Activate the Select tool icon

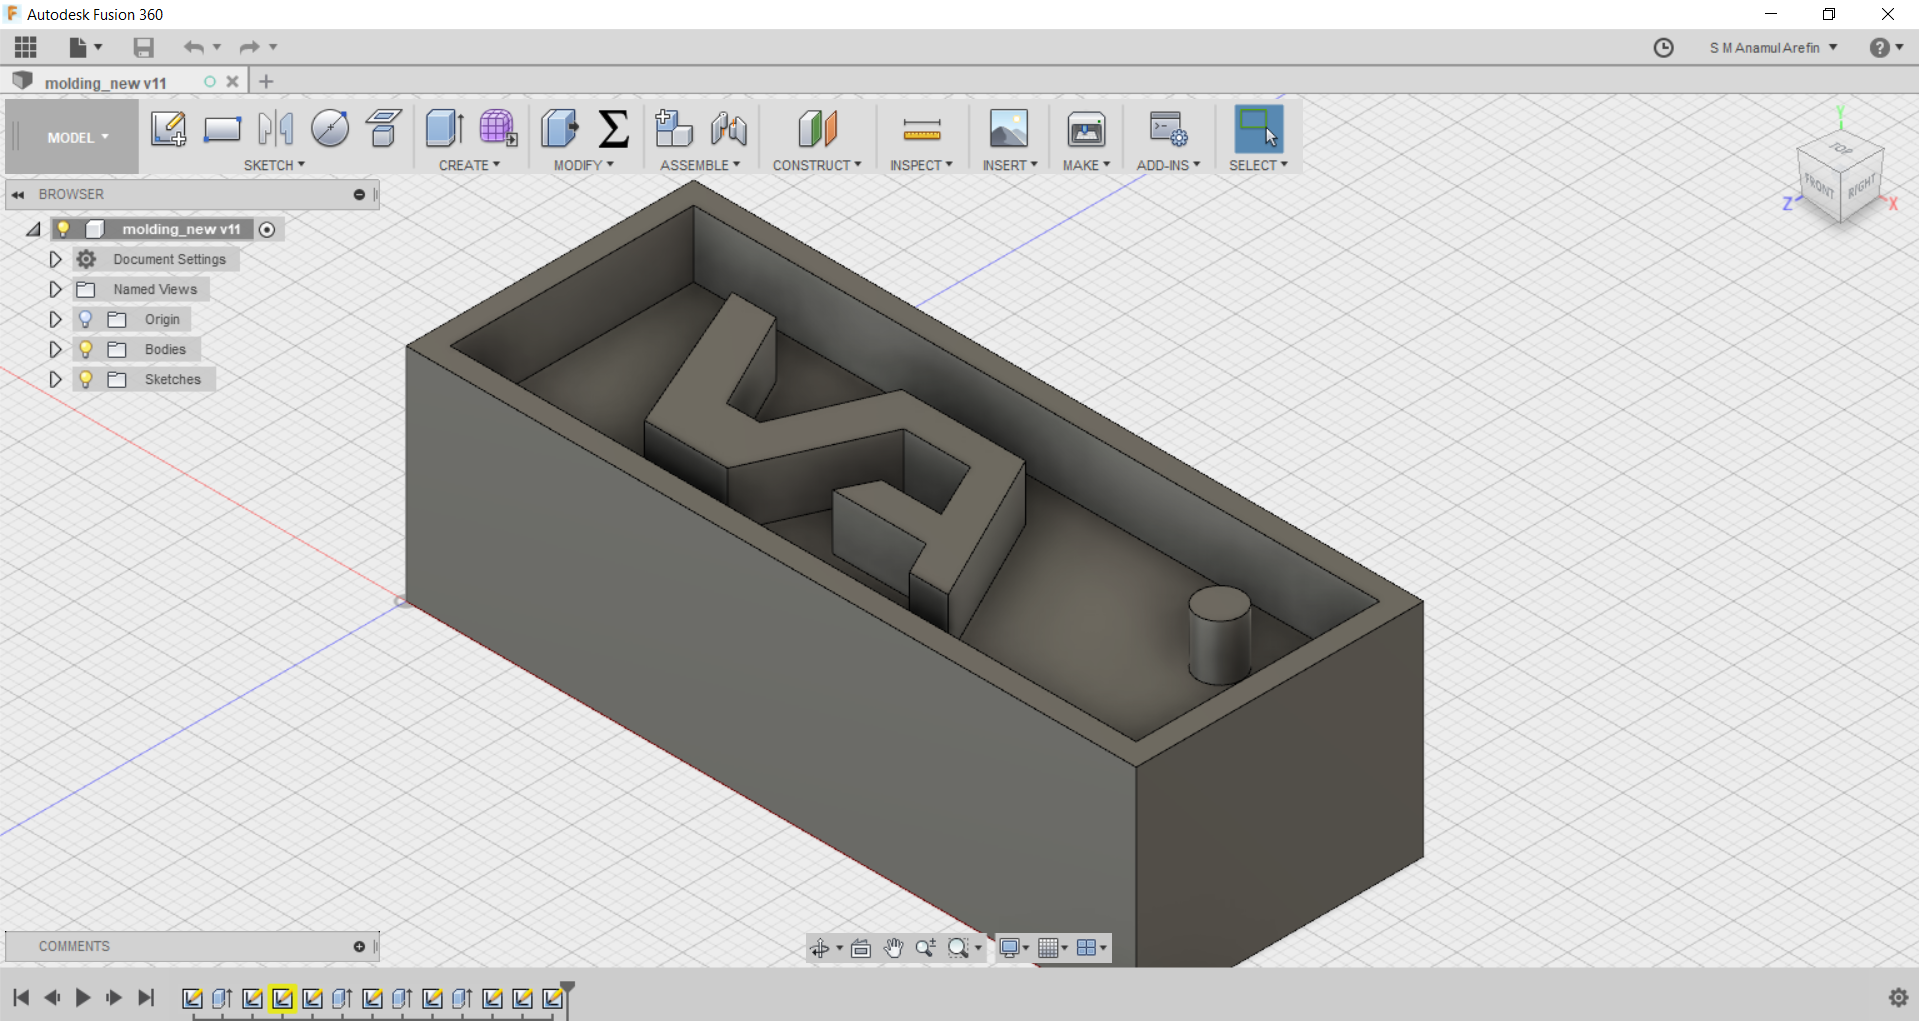pyautogui.click(x=1258, y=129)
